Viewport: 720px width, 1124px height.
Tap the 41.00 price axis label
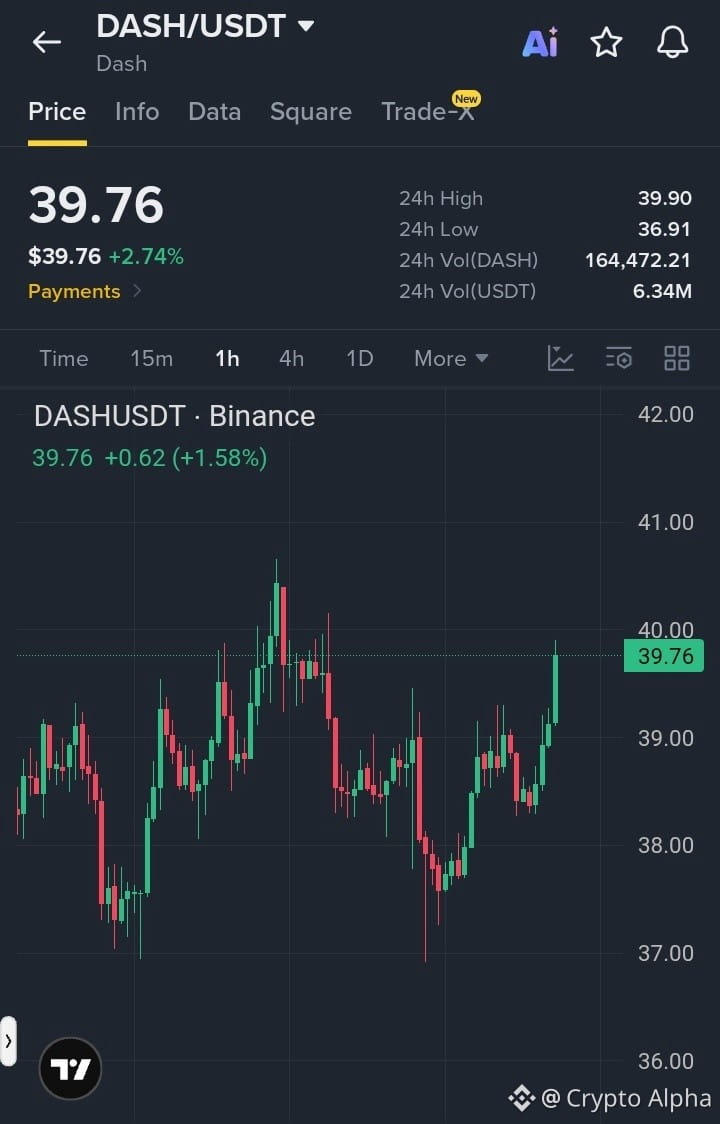point(665,522)
